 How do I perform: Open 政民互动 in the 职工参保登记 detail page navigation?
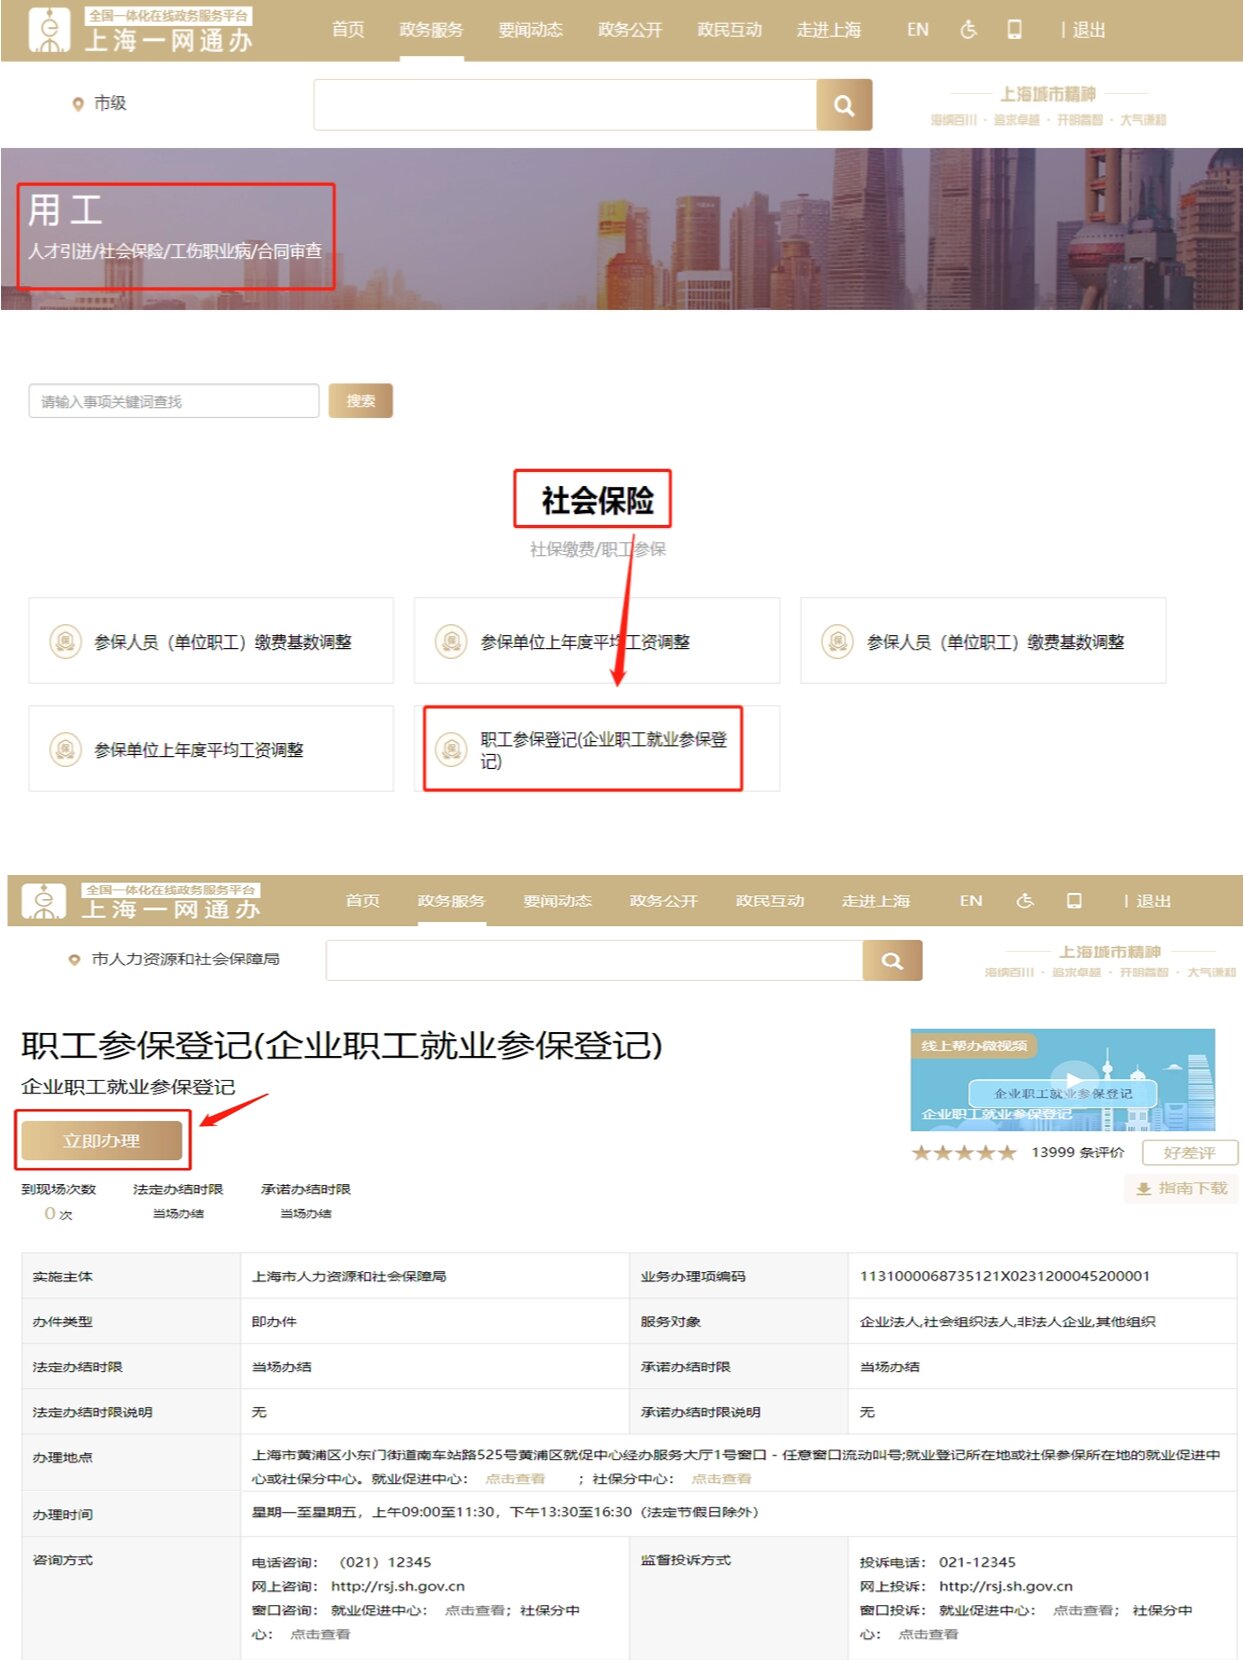click(770, 901)
